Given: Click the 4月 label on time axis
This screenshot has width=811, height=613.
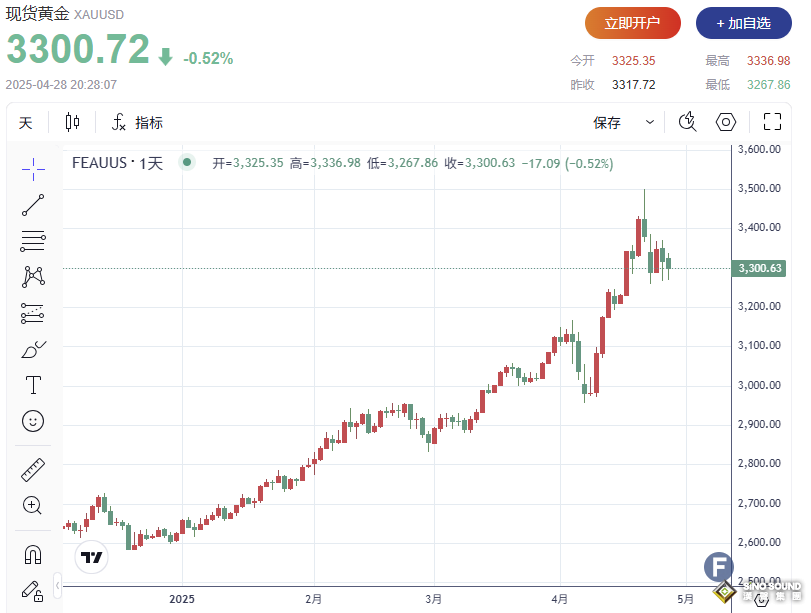Looking at the screenshot, I should [560, 599].
